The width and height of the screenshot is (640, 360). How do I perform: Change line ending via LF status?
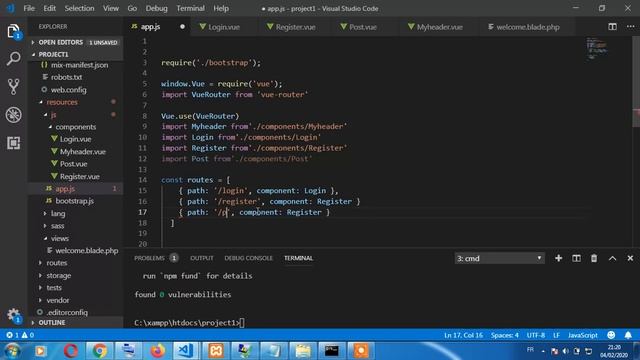pyautogui.click(x=556, y=335)
